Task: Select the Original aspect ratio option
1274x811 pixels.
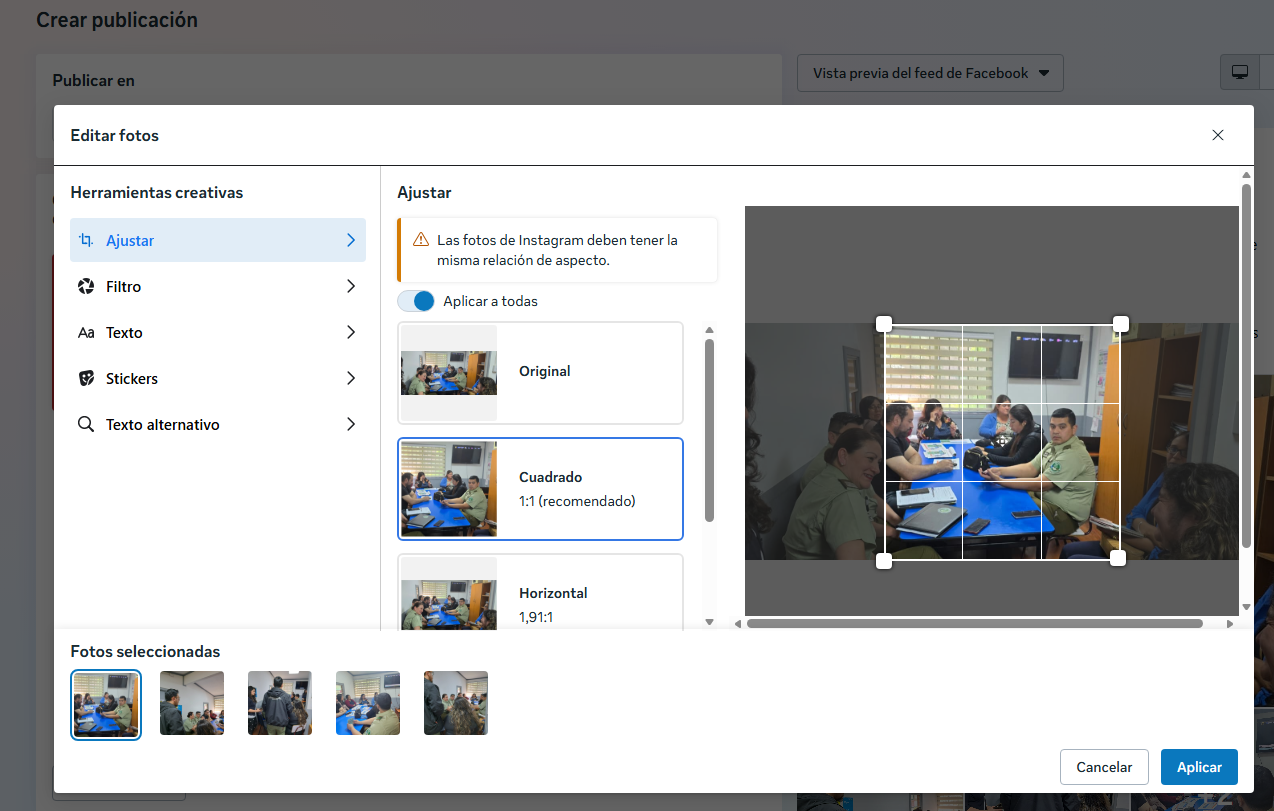Action: click(x=540, y=372)
